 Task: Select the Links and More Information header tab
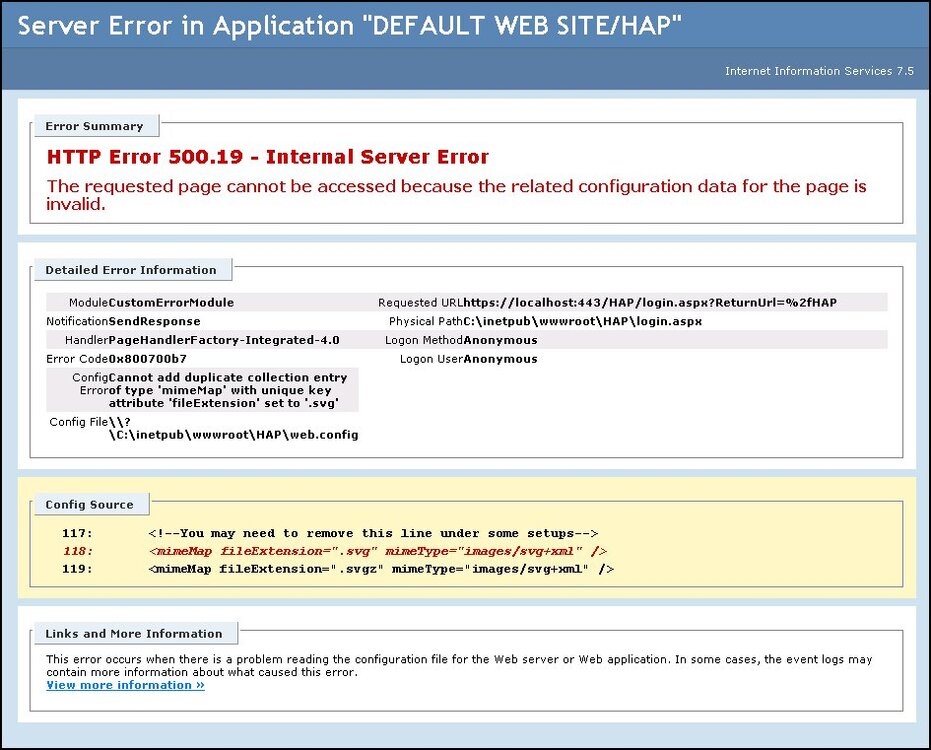click(134, 633)
